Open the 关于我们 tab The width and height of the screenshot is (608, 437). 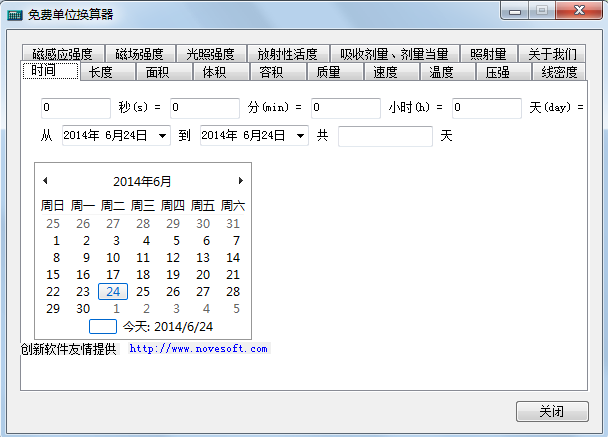click(552, 54)
